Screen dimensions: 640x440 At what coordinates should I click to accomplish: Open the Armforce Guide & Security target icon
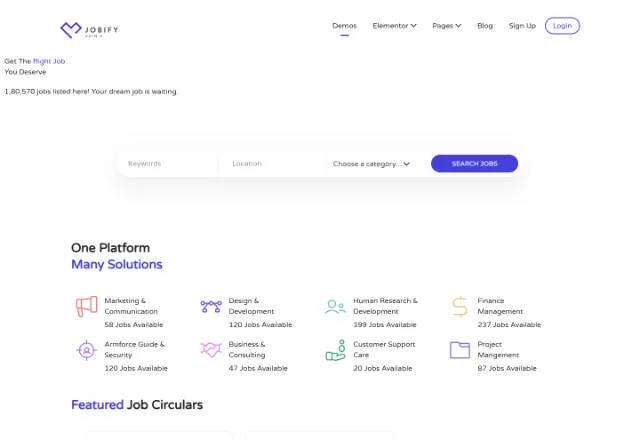click(x=87, y=350)
